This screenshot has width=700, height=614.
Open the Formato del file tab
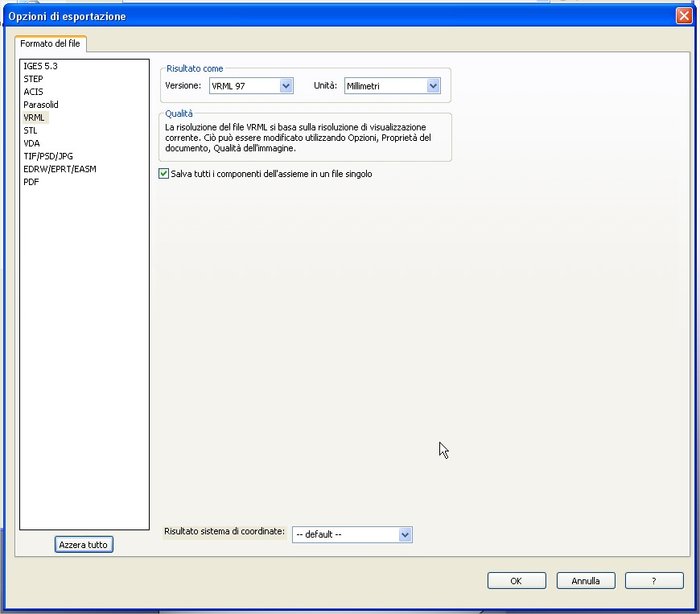pos(50,44)
